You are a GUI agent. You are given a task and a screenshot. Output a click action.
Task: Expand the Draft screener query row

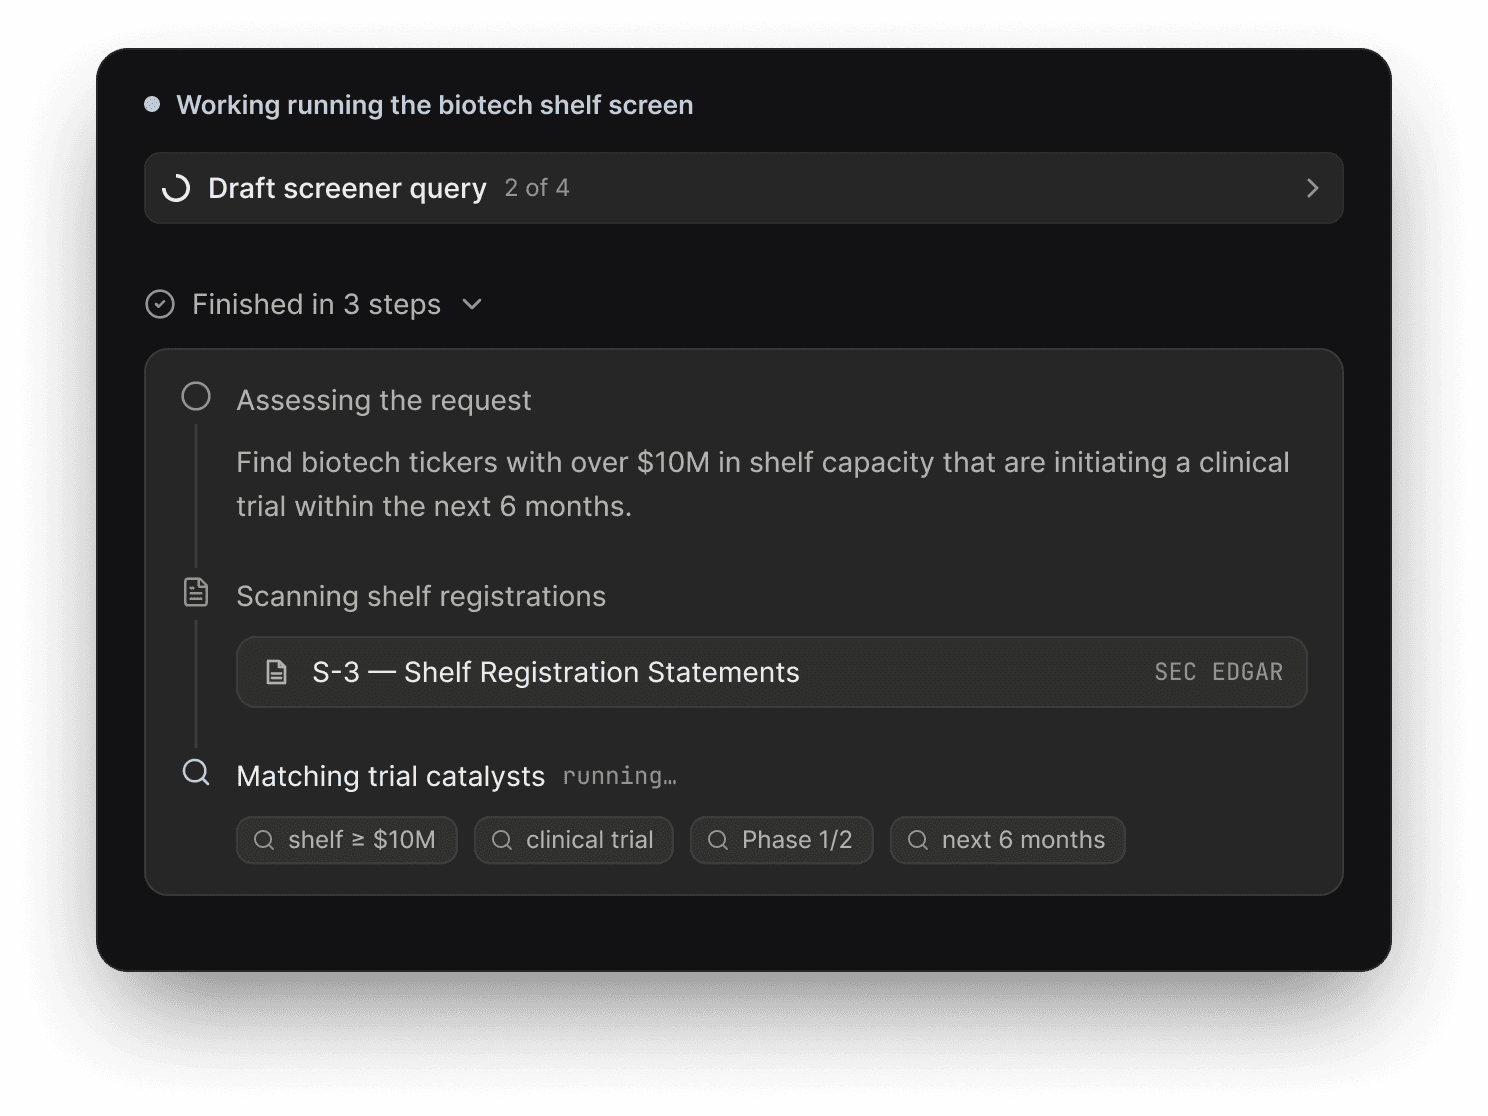[744, 188]
